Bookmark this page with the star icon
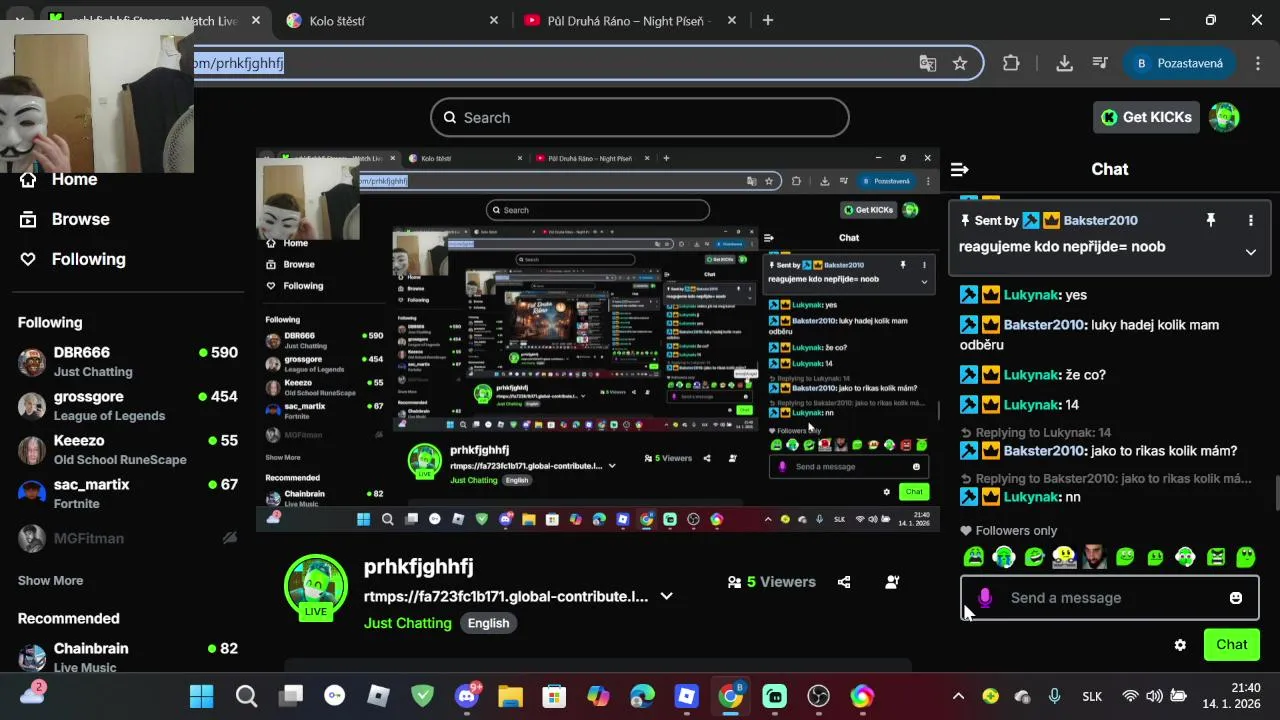Screen dimensions: 1280x720 960,63
